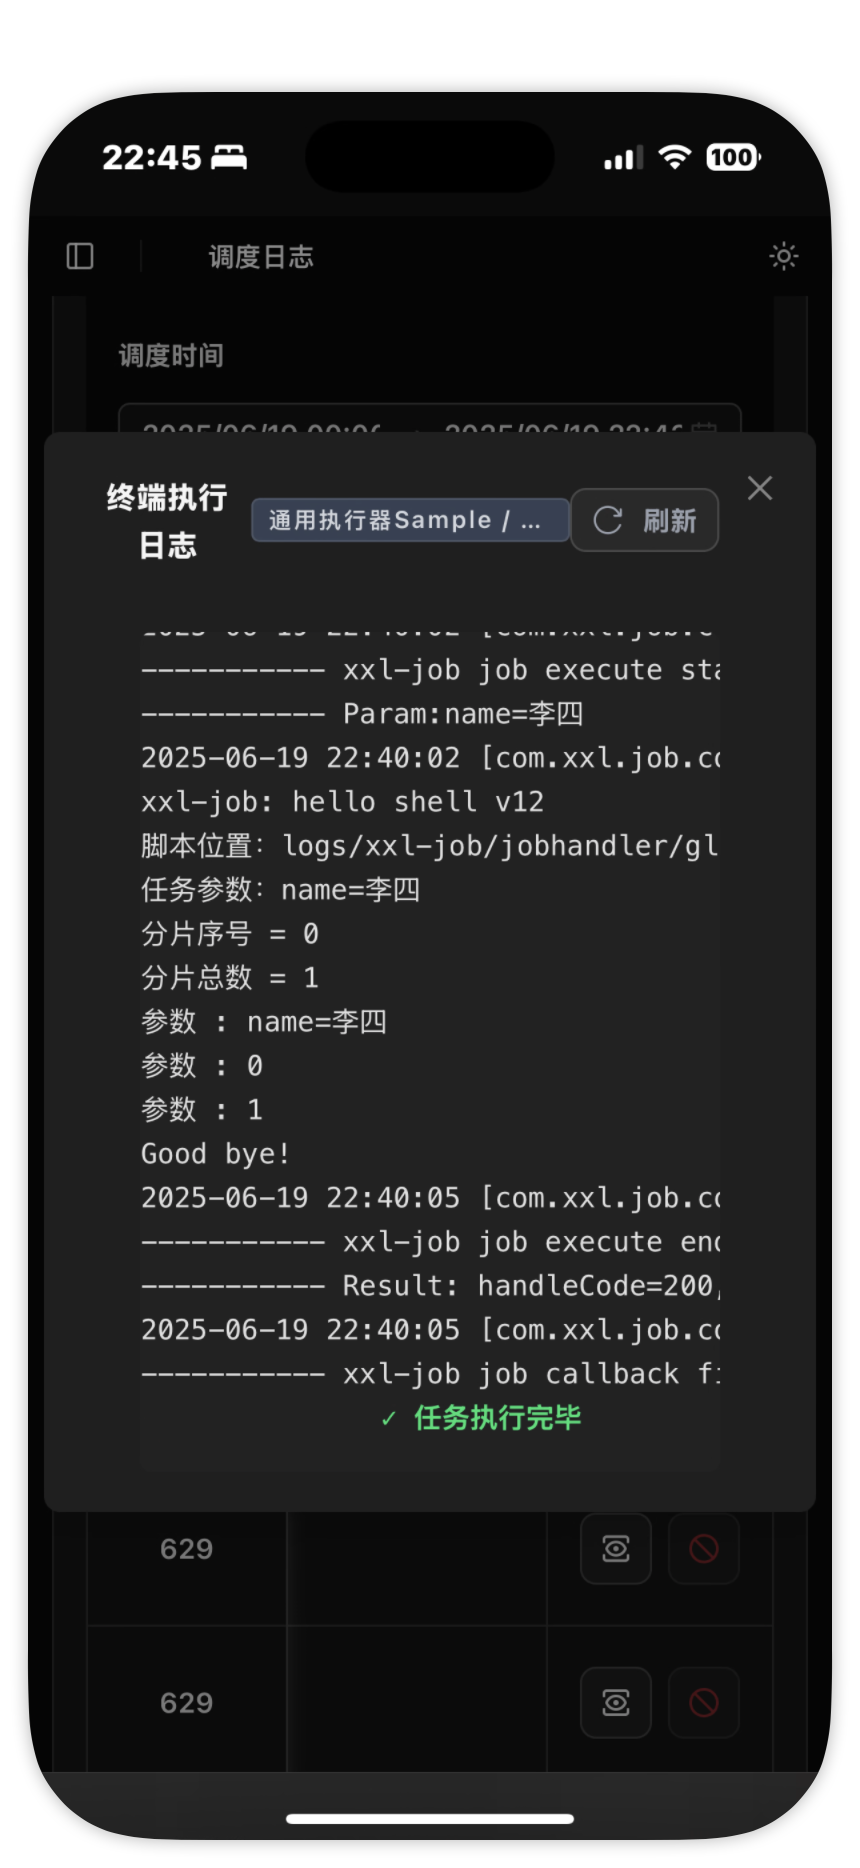Tap the bed sleep focus icon

(x=229, y=157)
